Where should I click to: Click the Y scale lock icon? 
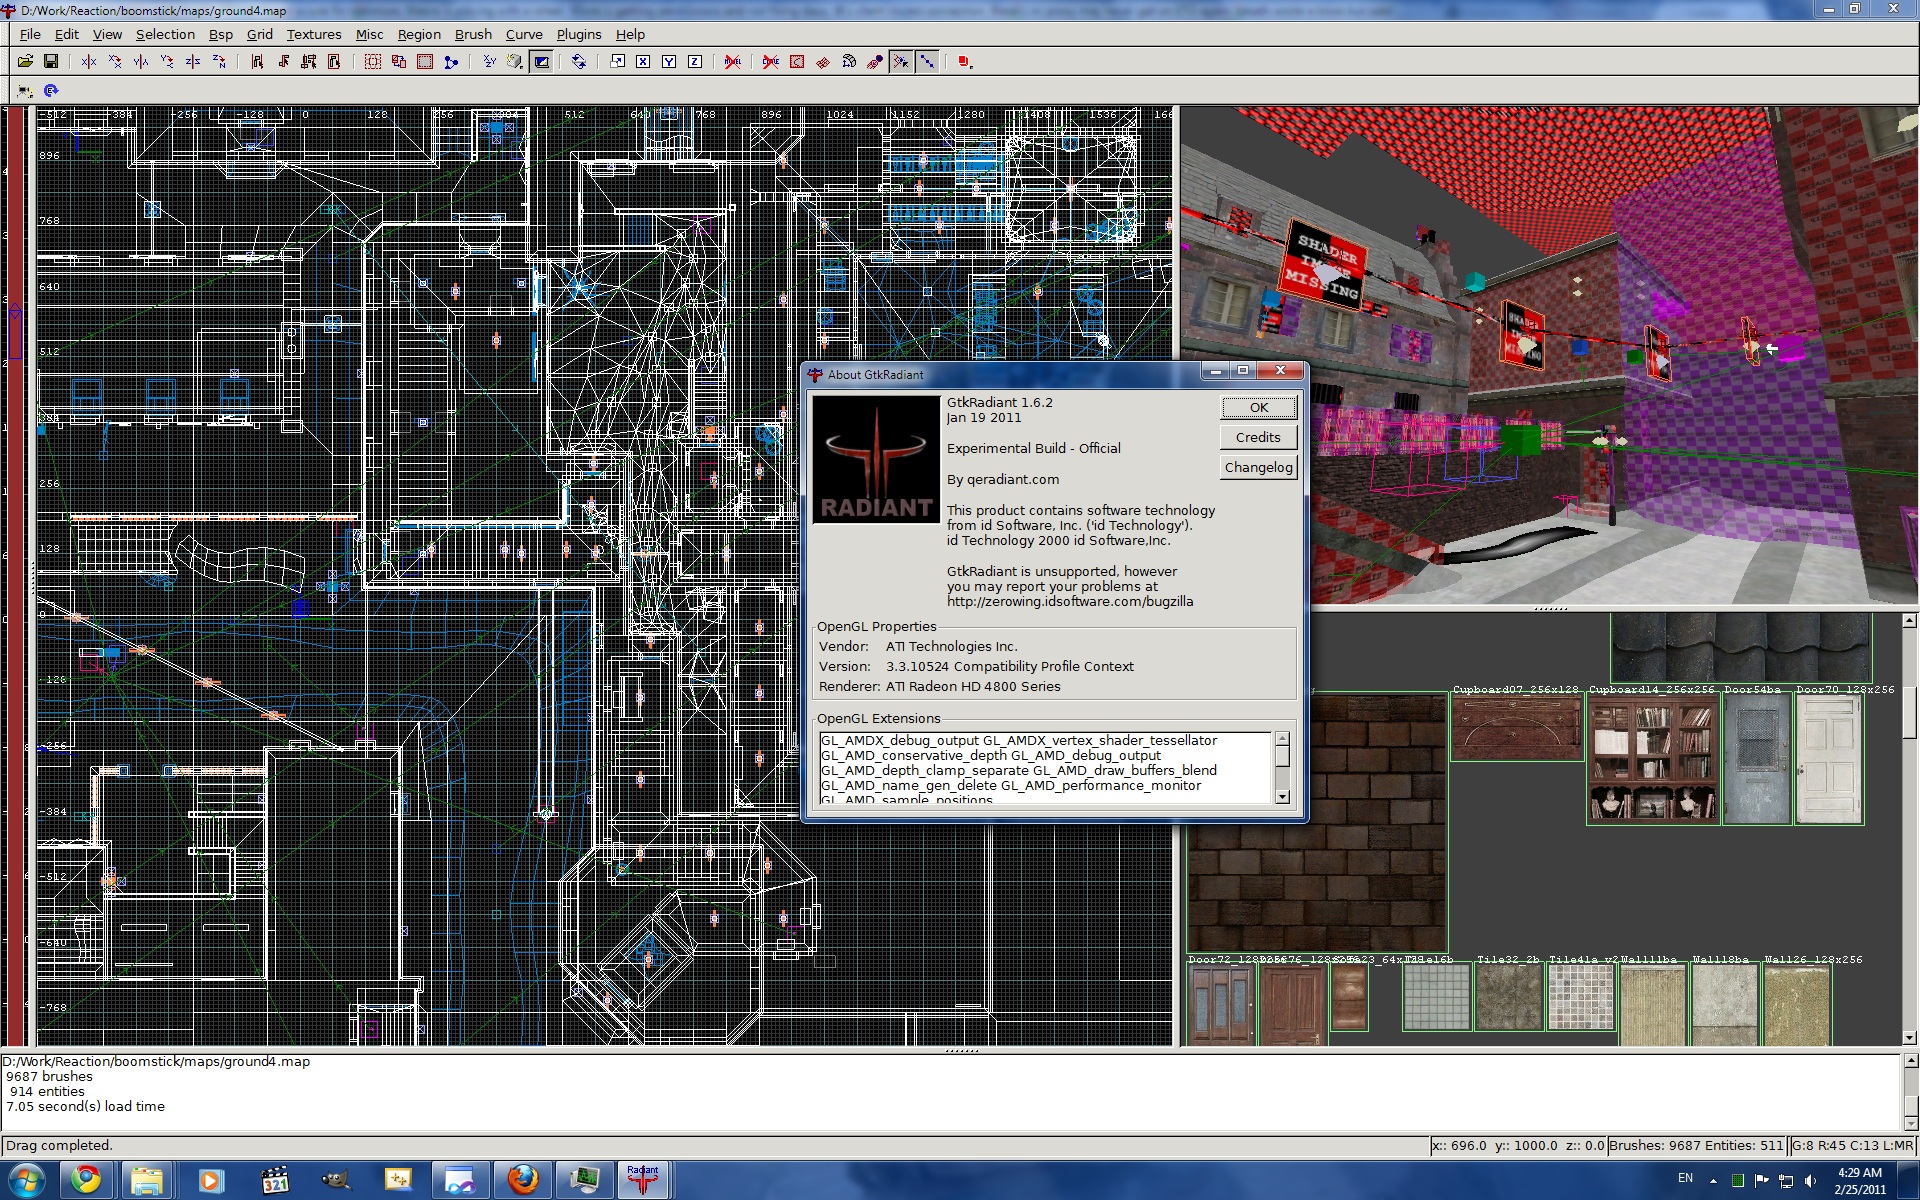[x=669, y=62]
